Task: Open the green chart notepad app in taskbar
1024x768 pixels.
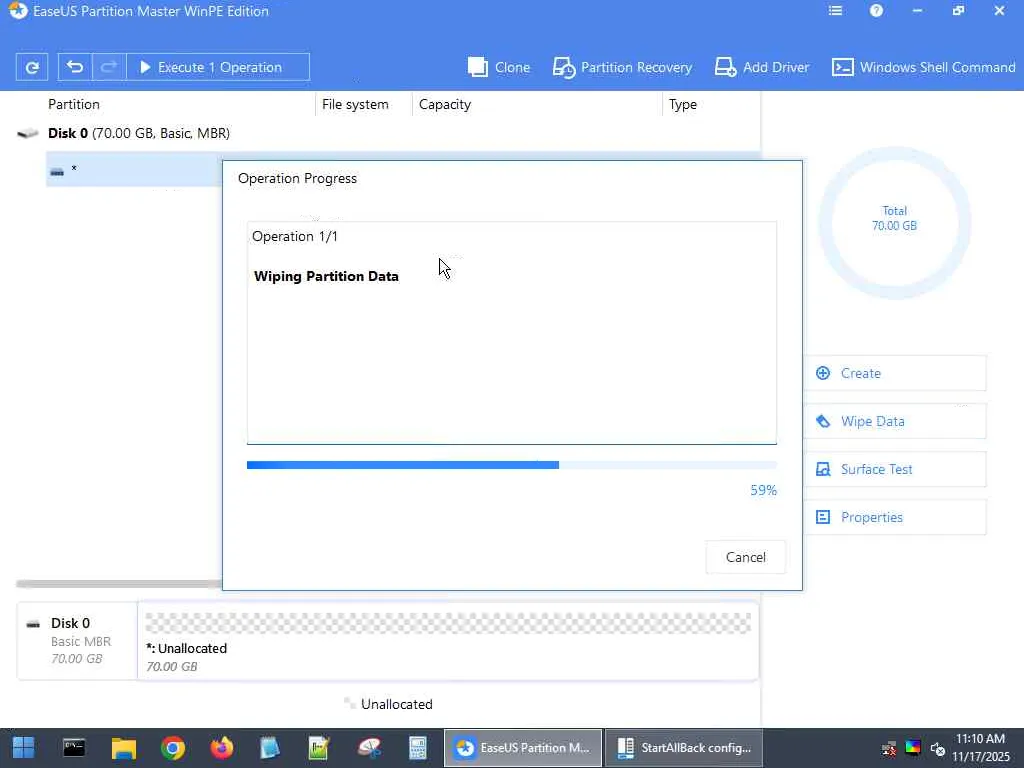Action: [x=319, y=748]
